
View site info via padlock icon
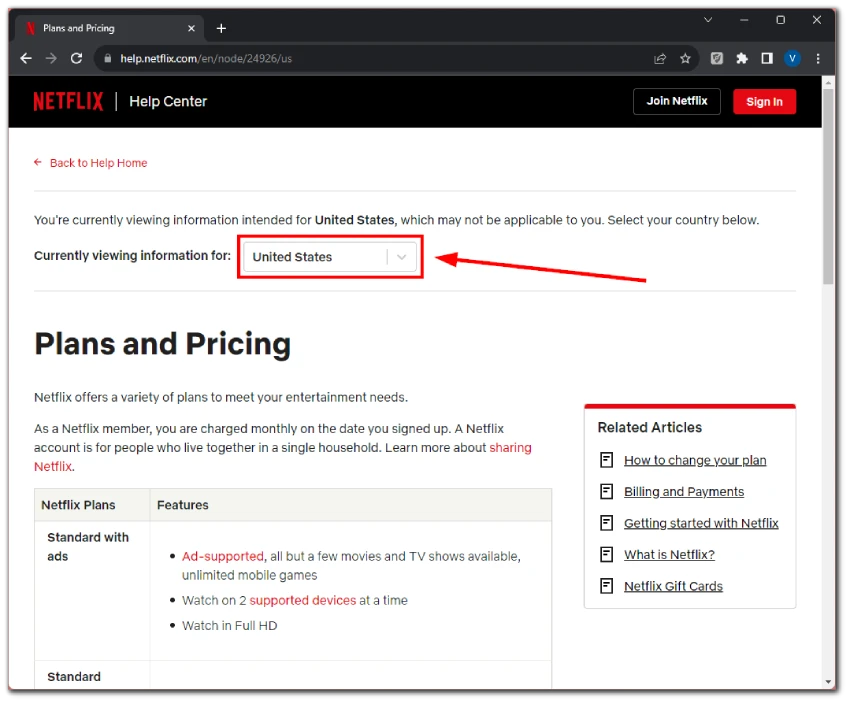click(107, 59)
